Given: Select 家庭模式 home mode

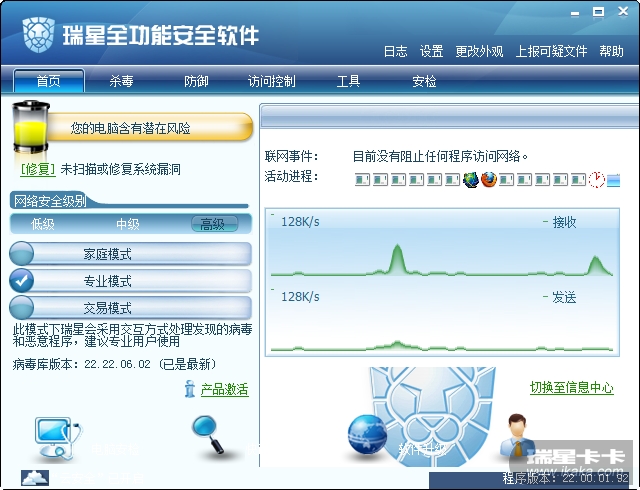Looking at the screenshot, I should [130, 254].
